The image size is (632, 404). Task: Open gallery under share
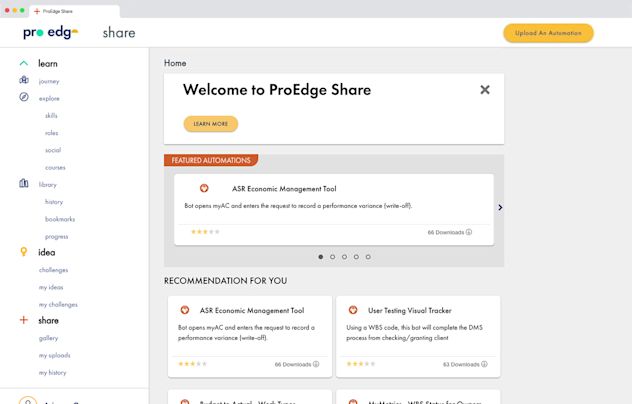tap(48, 338)
